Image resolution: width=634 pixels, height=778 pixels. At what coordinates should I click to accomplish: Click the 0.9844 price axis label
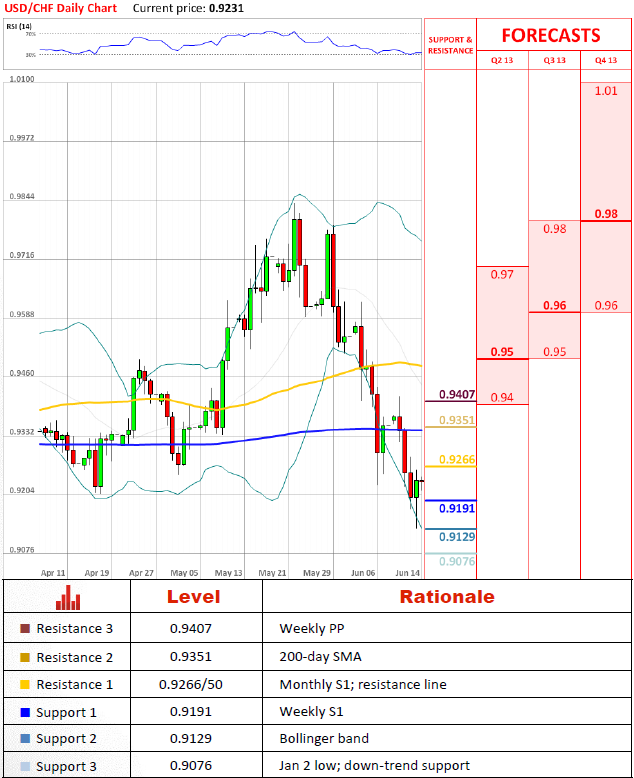(x=22, y=196)
